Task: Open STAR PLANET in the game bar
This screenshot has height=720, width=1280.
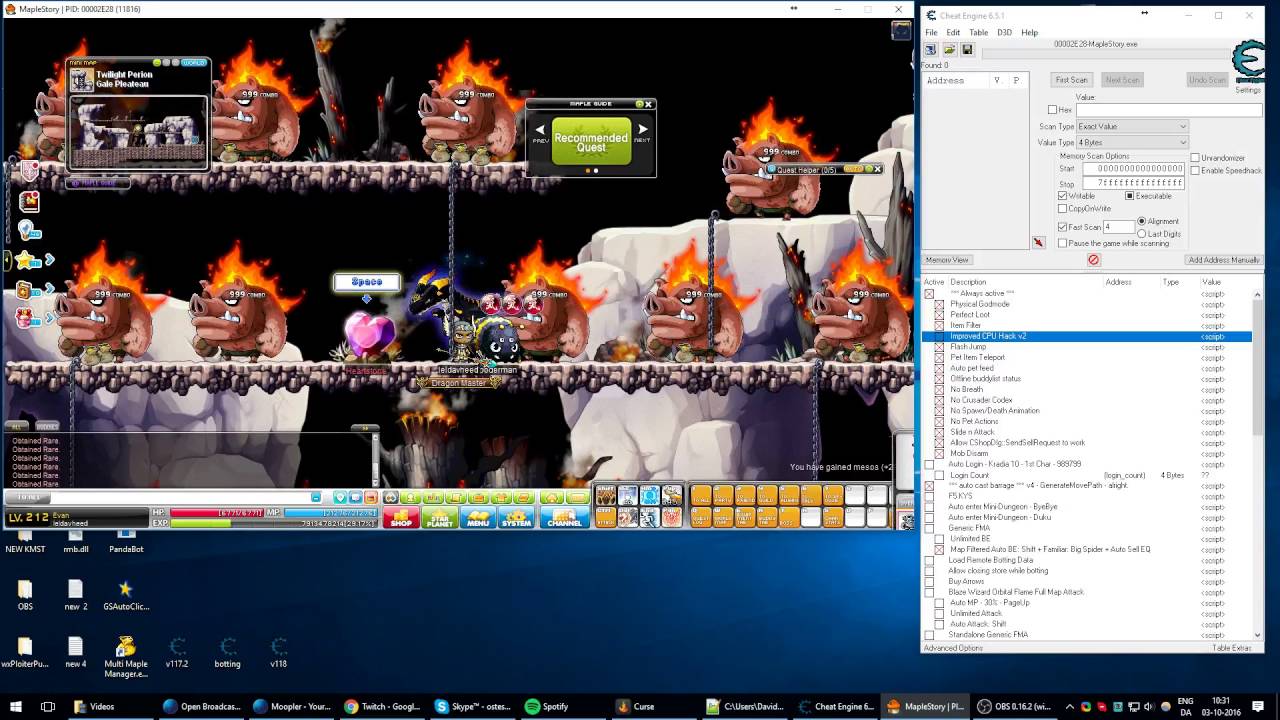Action: coord(439,518)
